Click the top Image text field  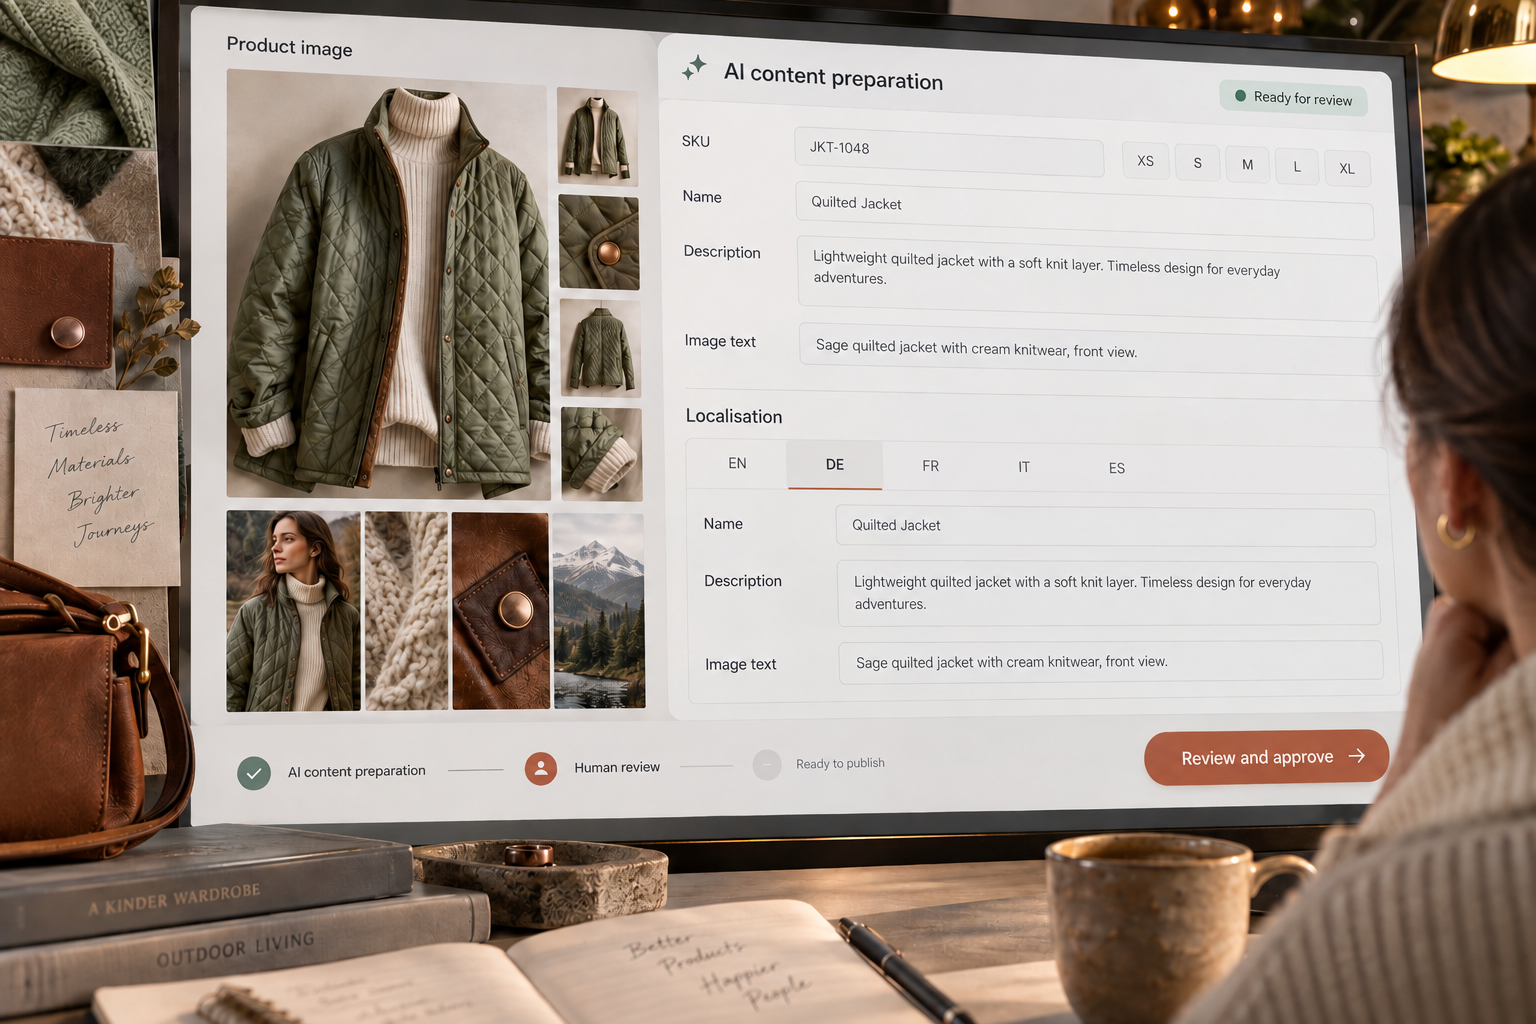coord(1089,349)
